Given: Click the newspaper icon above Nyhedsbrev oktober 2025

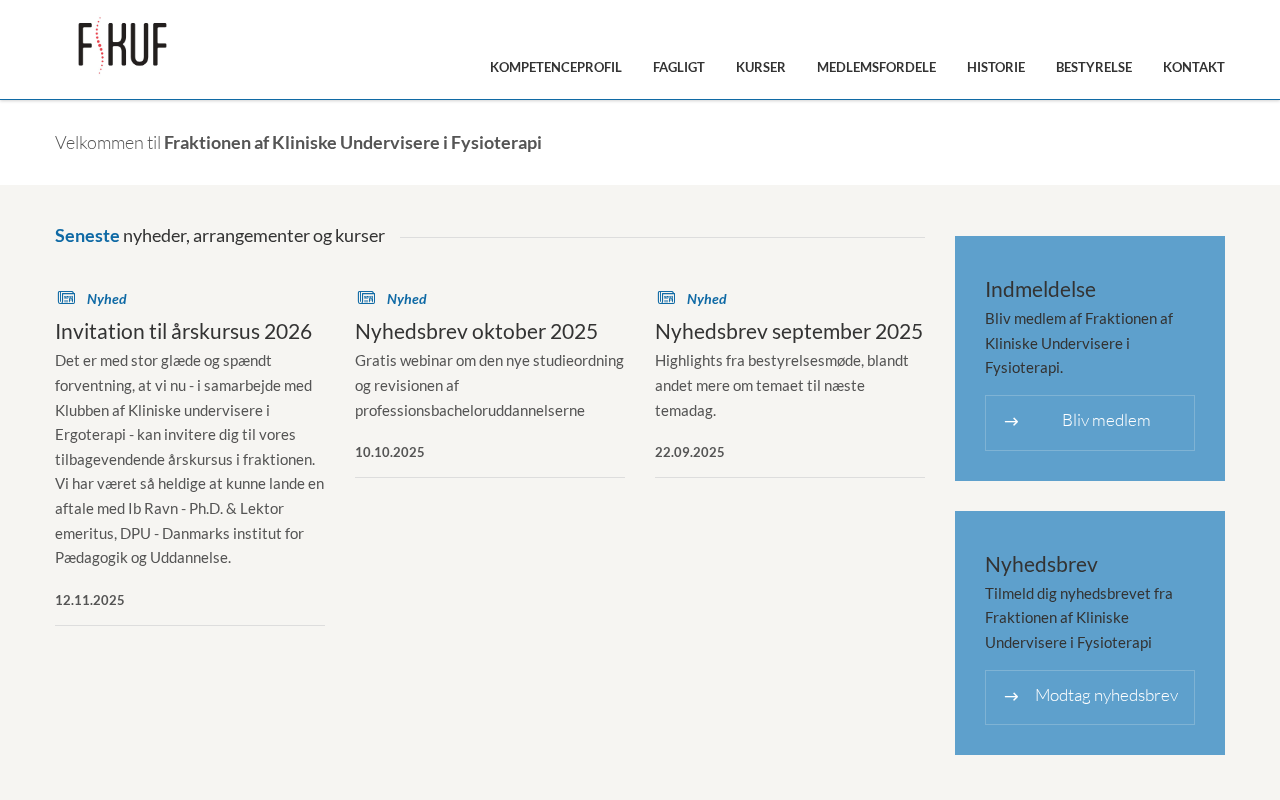Looking at the screenshot, I should [366, 298].
